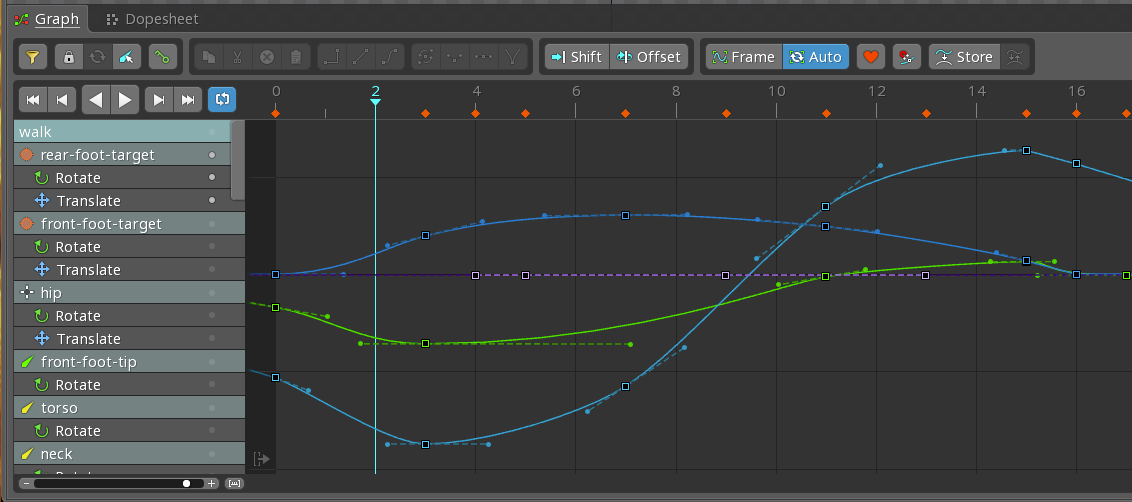Jump to the first frame

point(32,100)
